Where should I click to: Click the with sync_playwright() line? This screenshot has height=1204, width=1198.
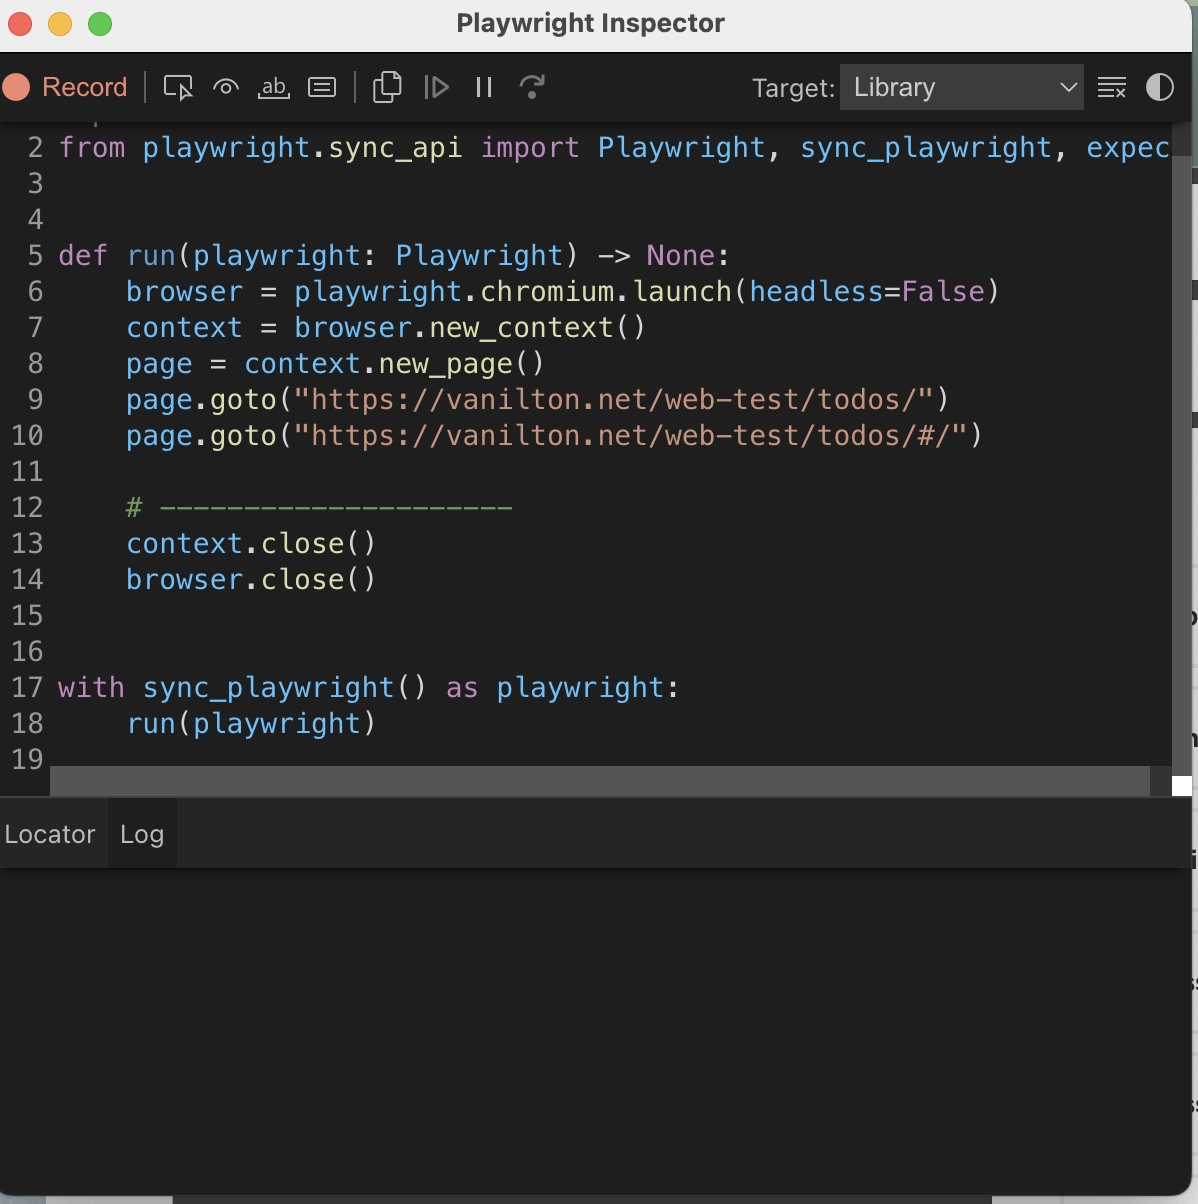click(368, 687)
